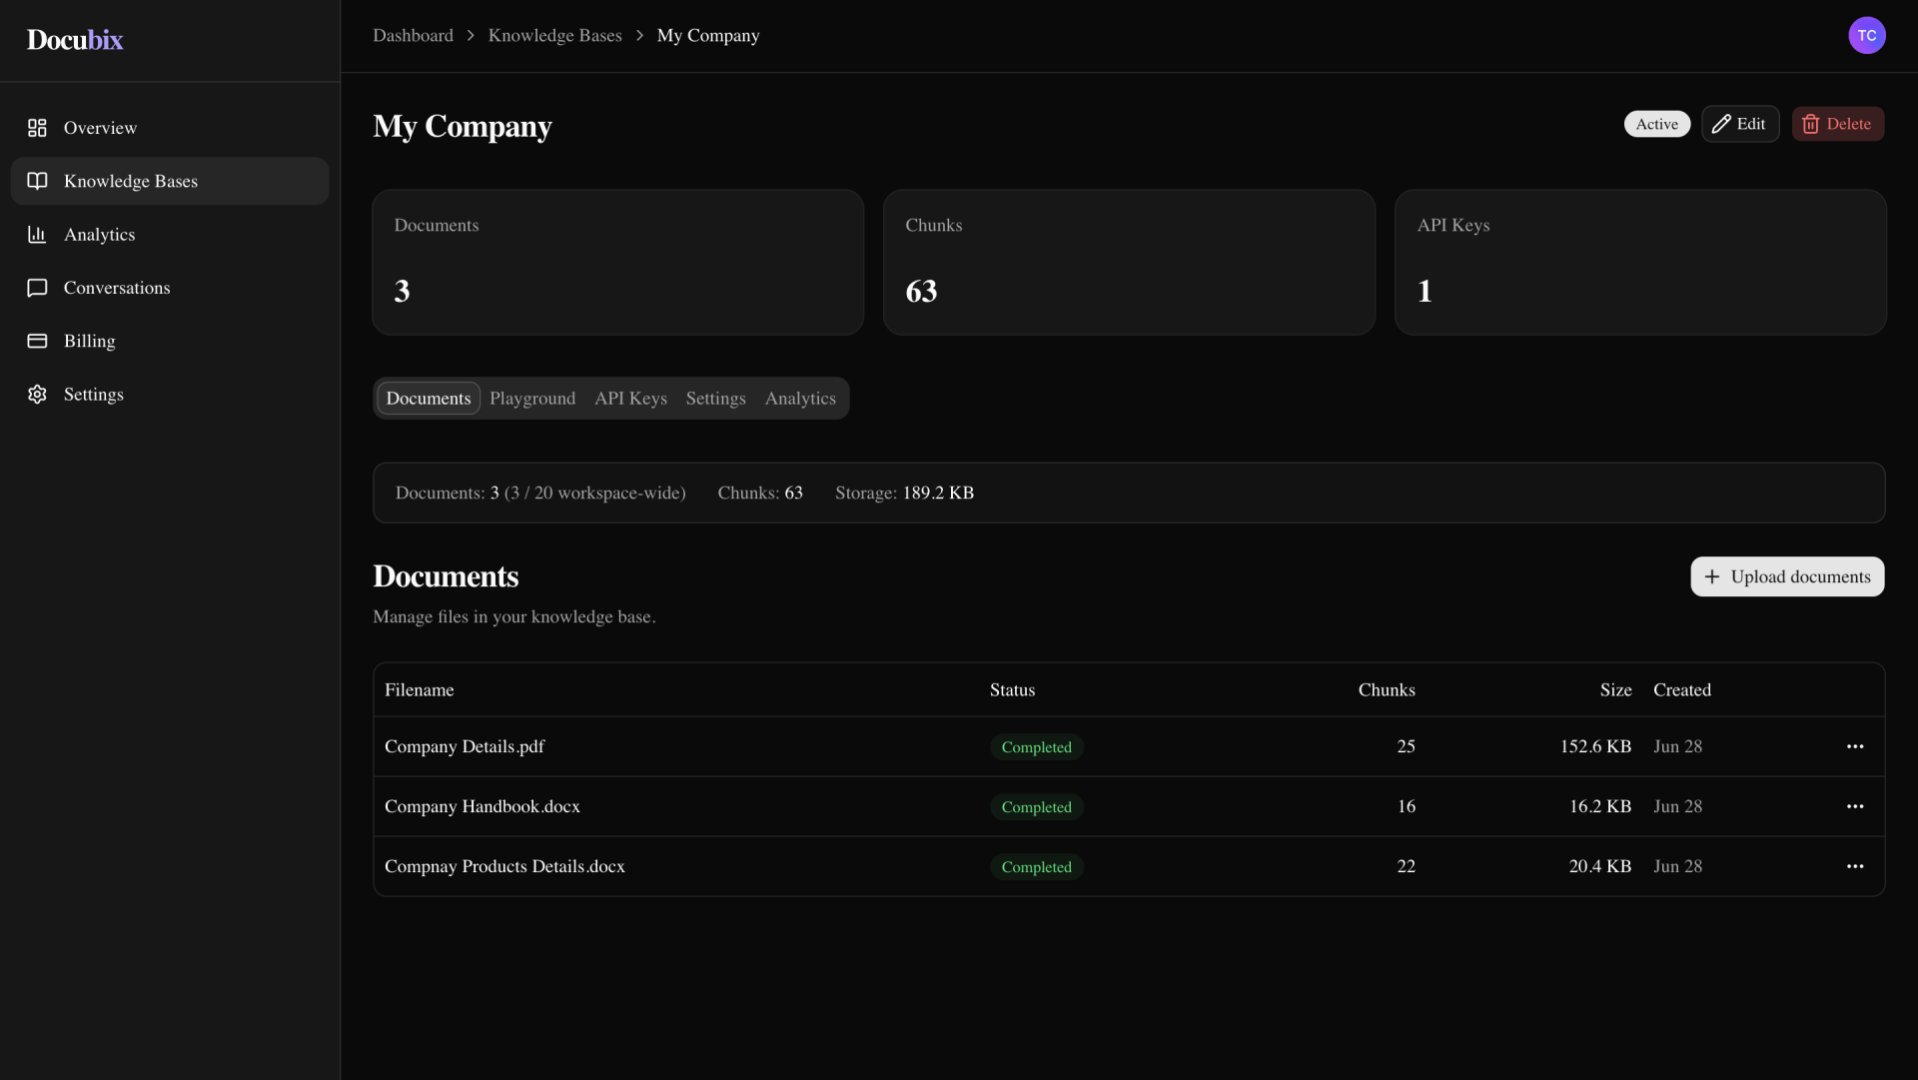Click the Delete button label

tap(1848, 124)
